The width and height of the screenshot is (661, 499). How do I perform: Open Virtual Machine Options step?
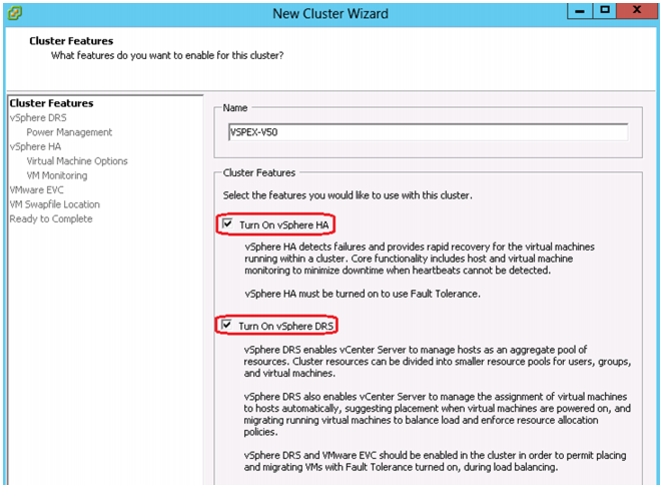77,161
